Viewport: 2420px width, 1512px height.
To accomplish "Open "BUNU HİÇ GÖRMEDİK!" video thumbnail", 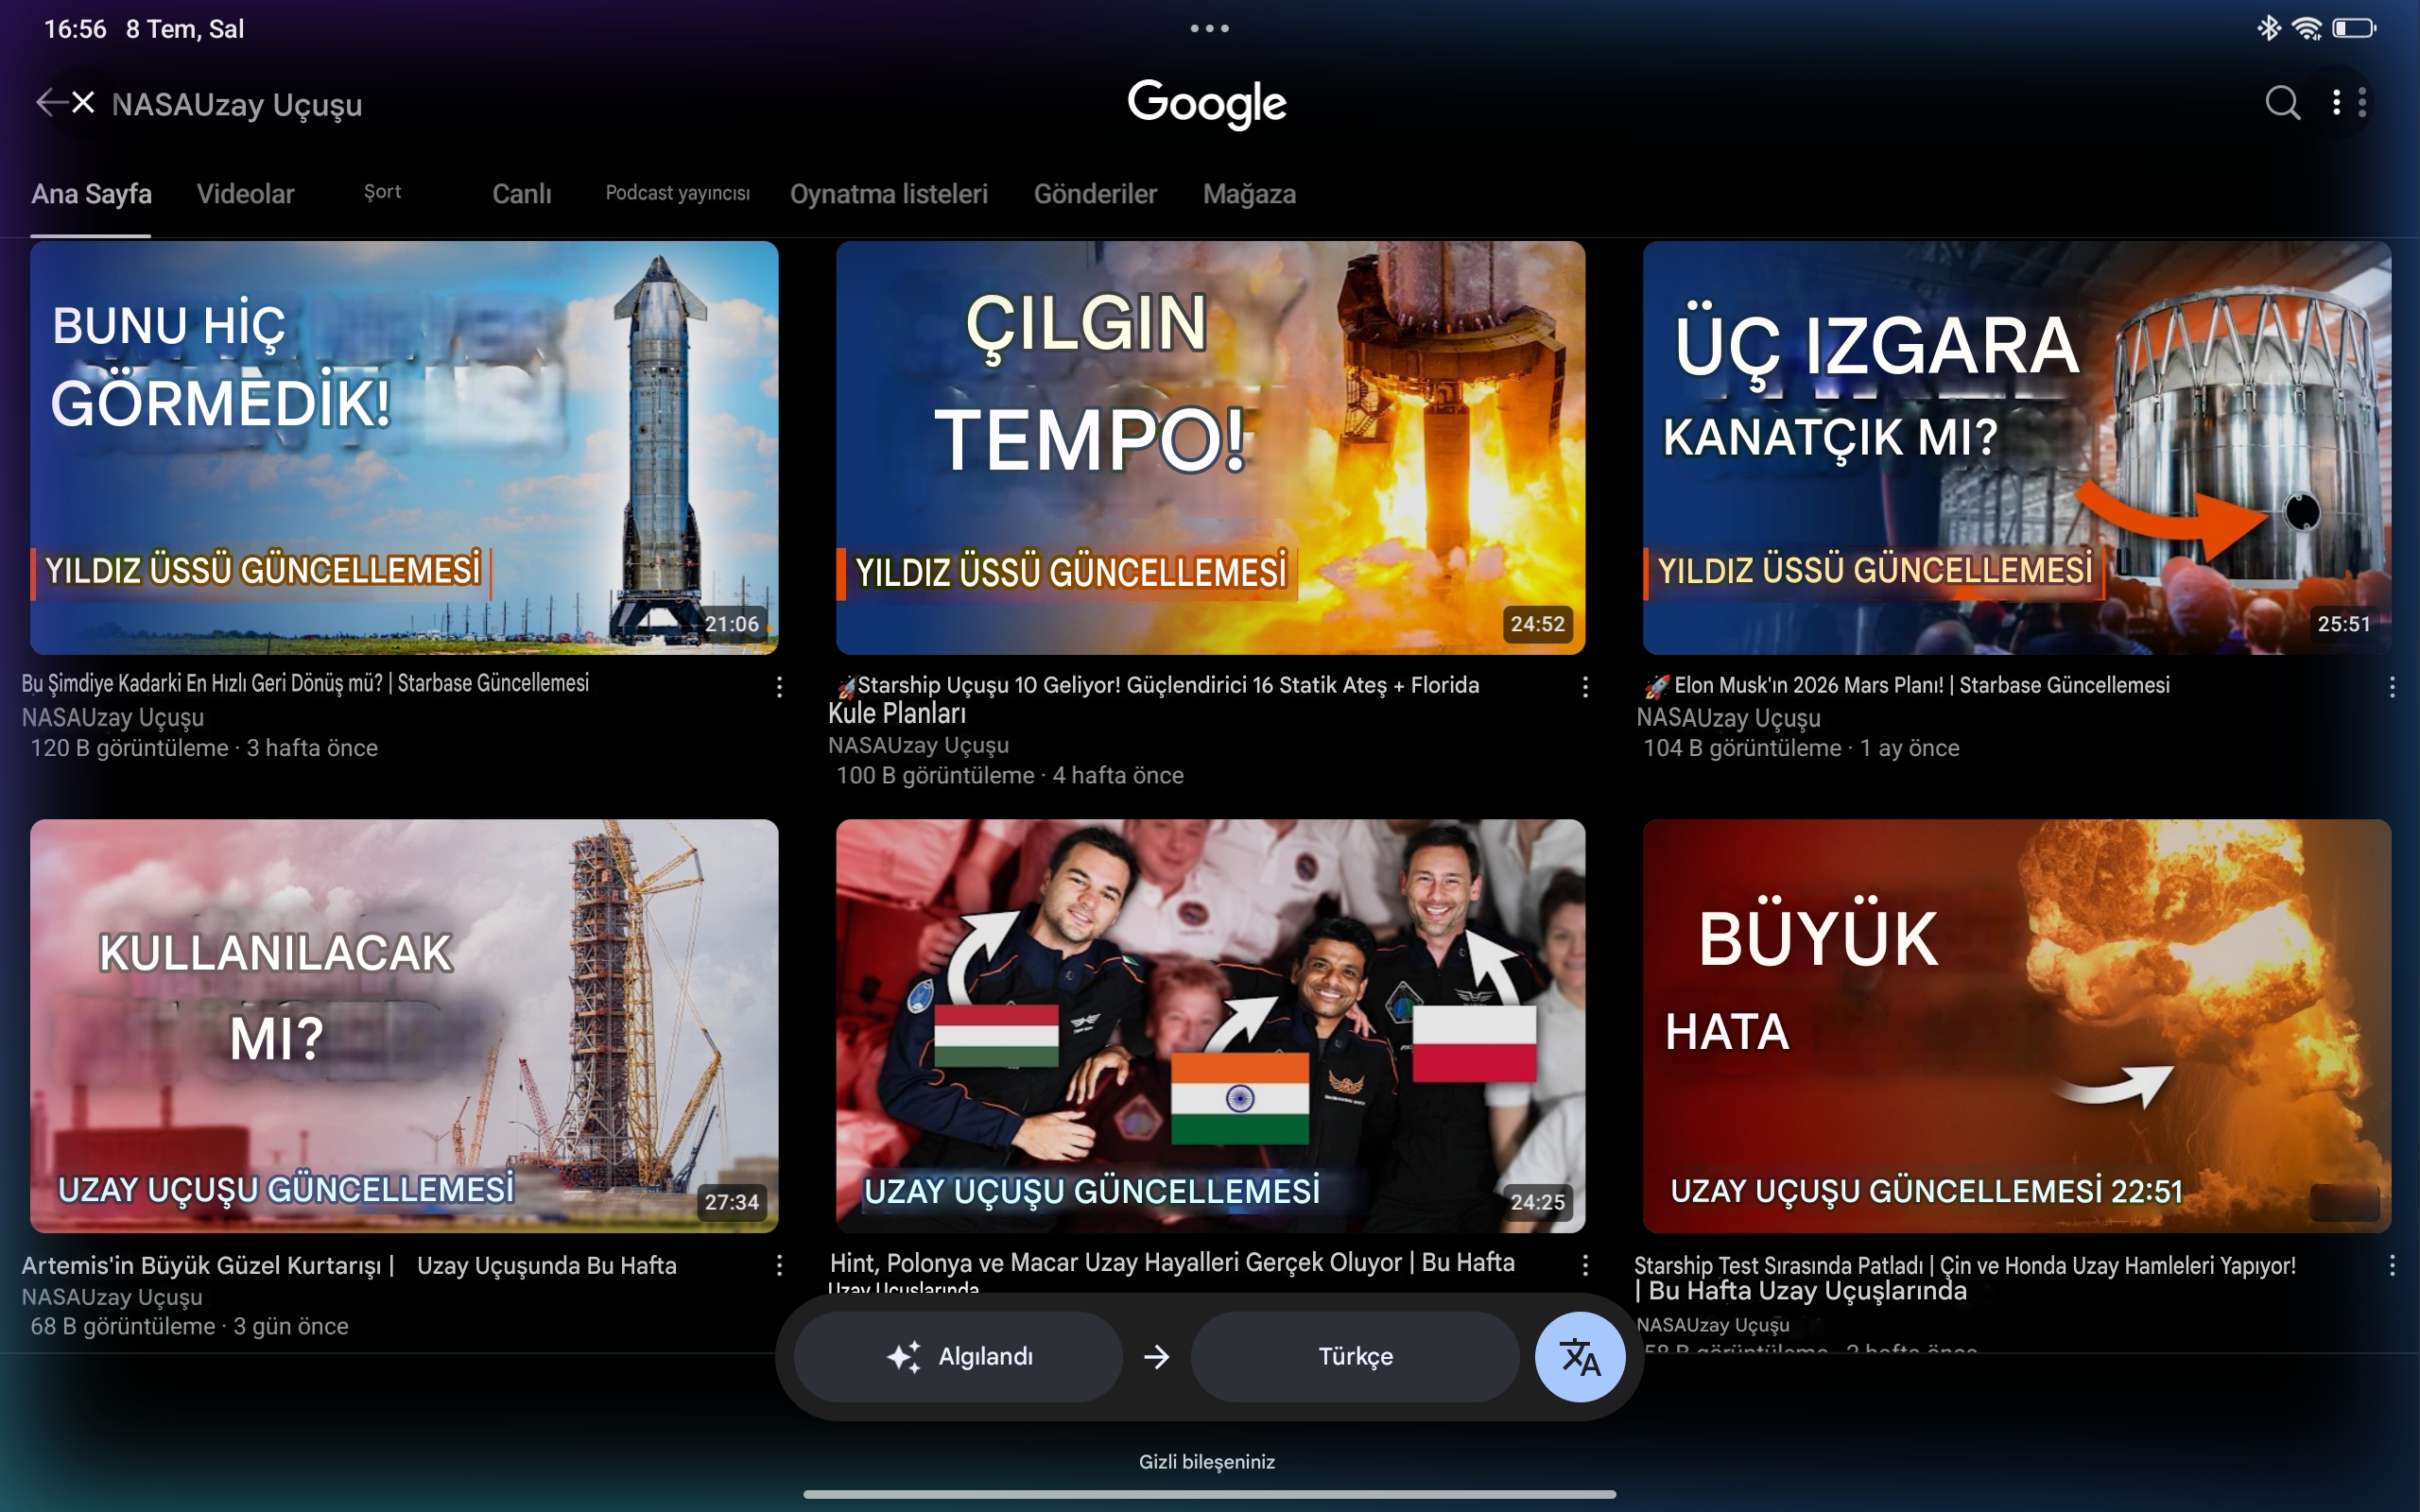I will click(404, 448).
